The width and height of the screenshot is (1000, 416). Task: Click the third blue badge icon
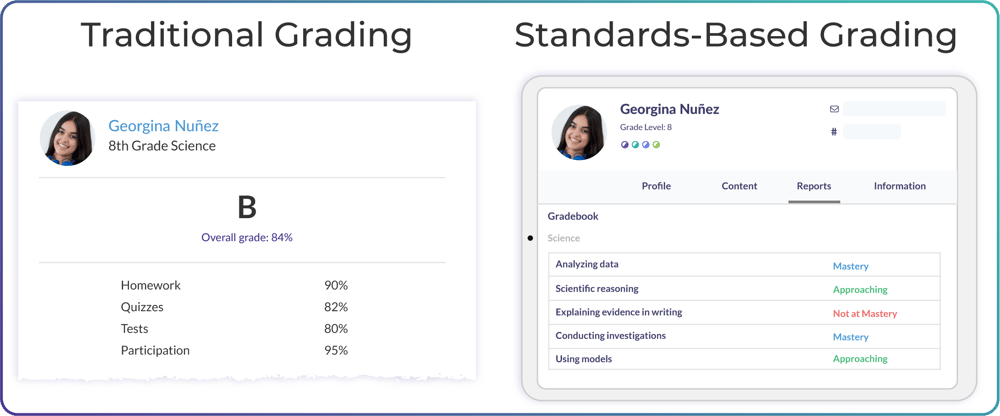(646, 145)
